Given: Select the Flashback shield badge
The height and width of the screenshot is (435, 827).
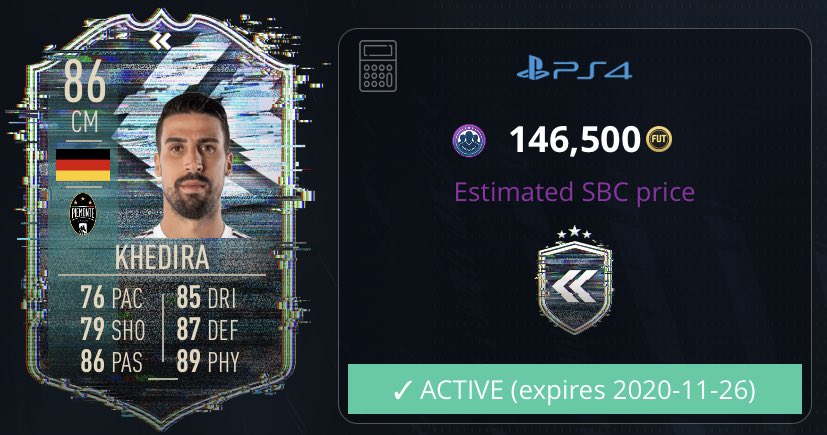Looking at the screenshot, I should (574, 280).
